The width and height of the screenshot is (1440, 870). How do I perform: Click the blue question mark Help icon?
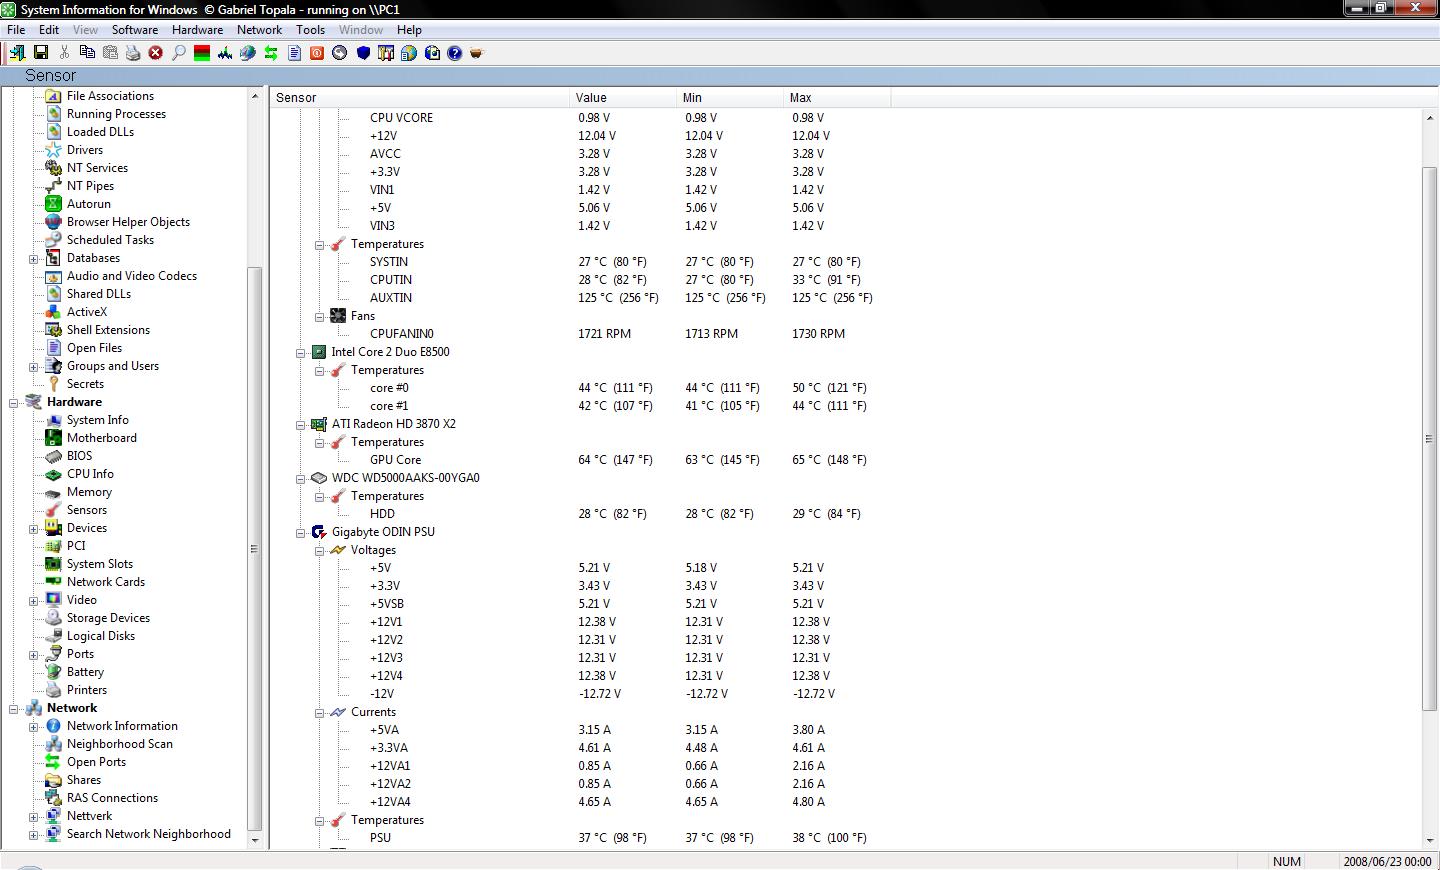tap(455, 53)
